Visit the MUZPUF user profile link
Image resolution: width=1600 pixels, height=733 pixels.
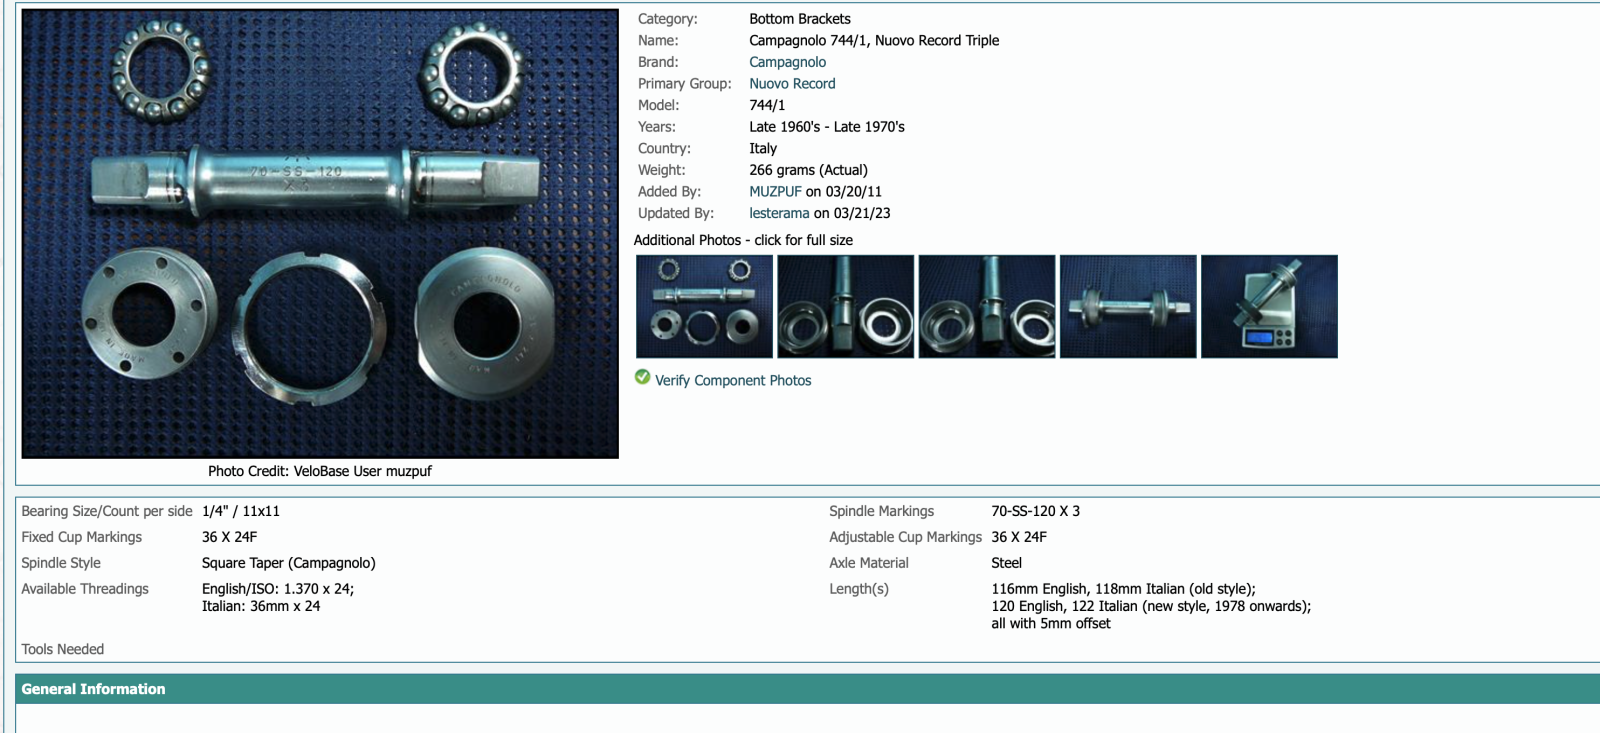click(775, 192)
